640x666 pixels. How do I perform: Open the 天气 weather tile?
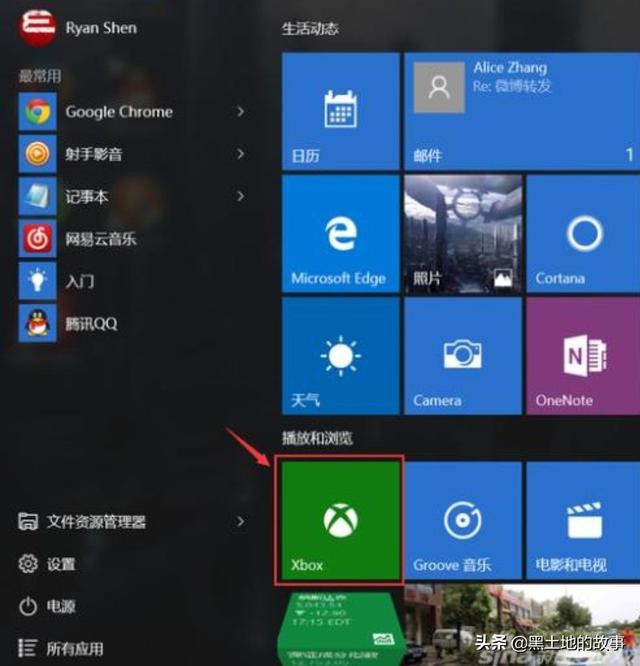[x=341, y=356]
